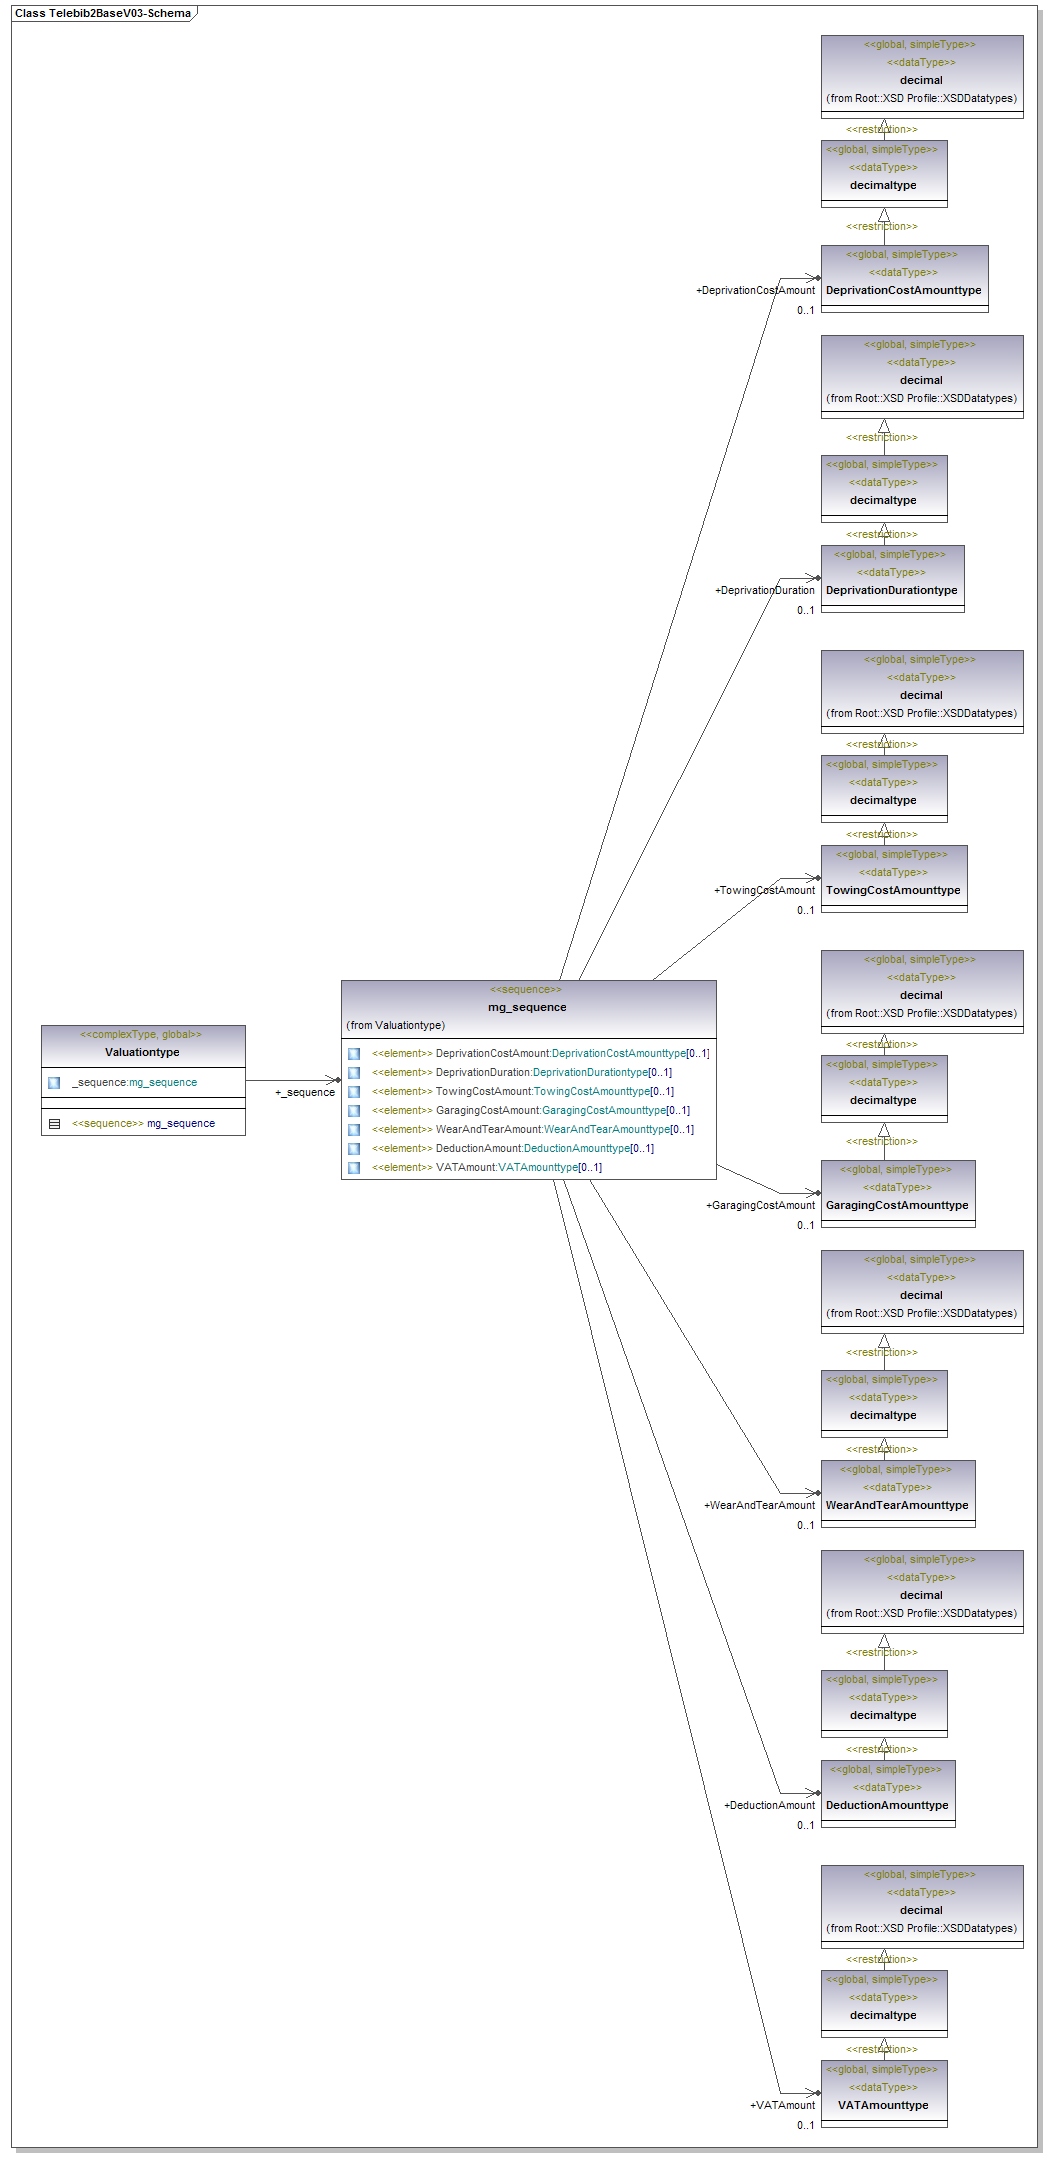Select the TowingCostAmount element icon
1064x2168 pixels.
(x=354, y=1092)
